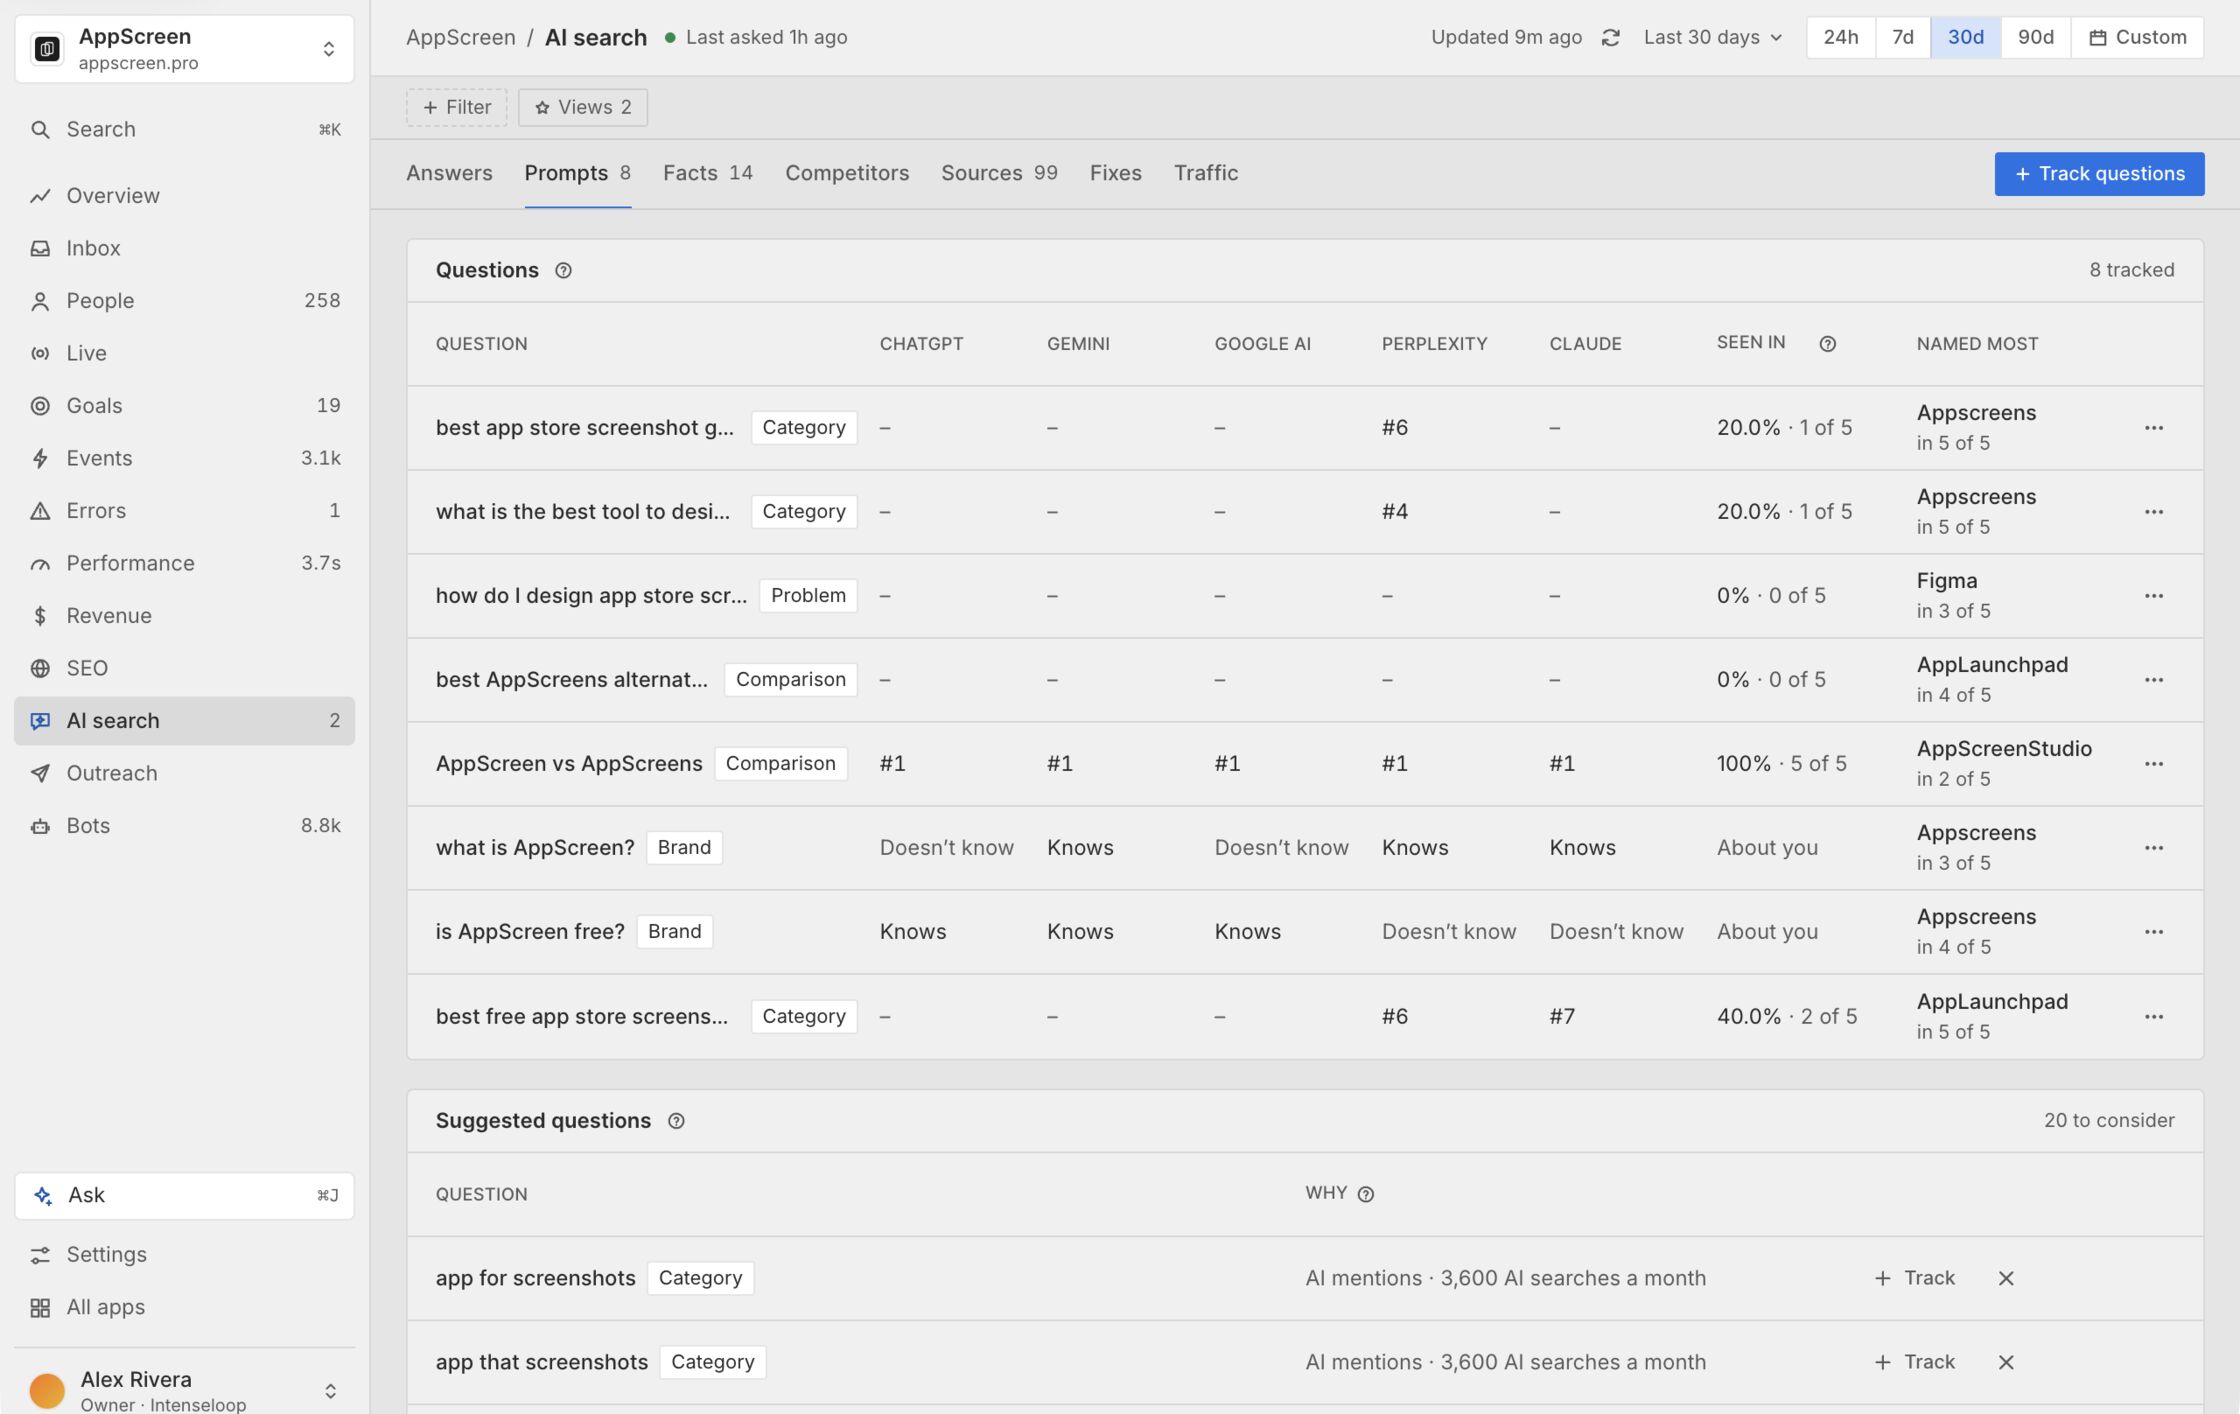Switch to the Sources tab
This screenshot has height=1414, width=2240.
[x=999, y=173]
